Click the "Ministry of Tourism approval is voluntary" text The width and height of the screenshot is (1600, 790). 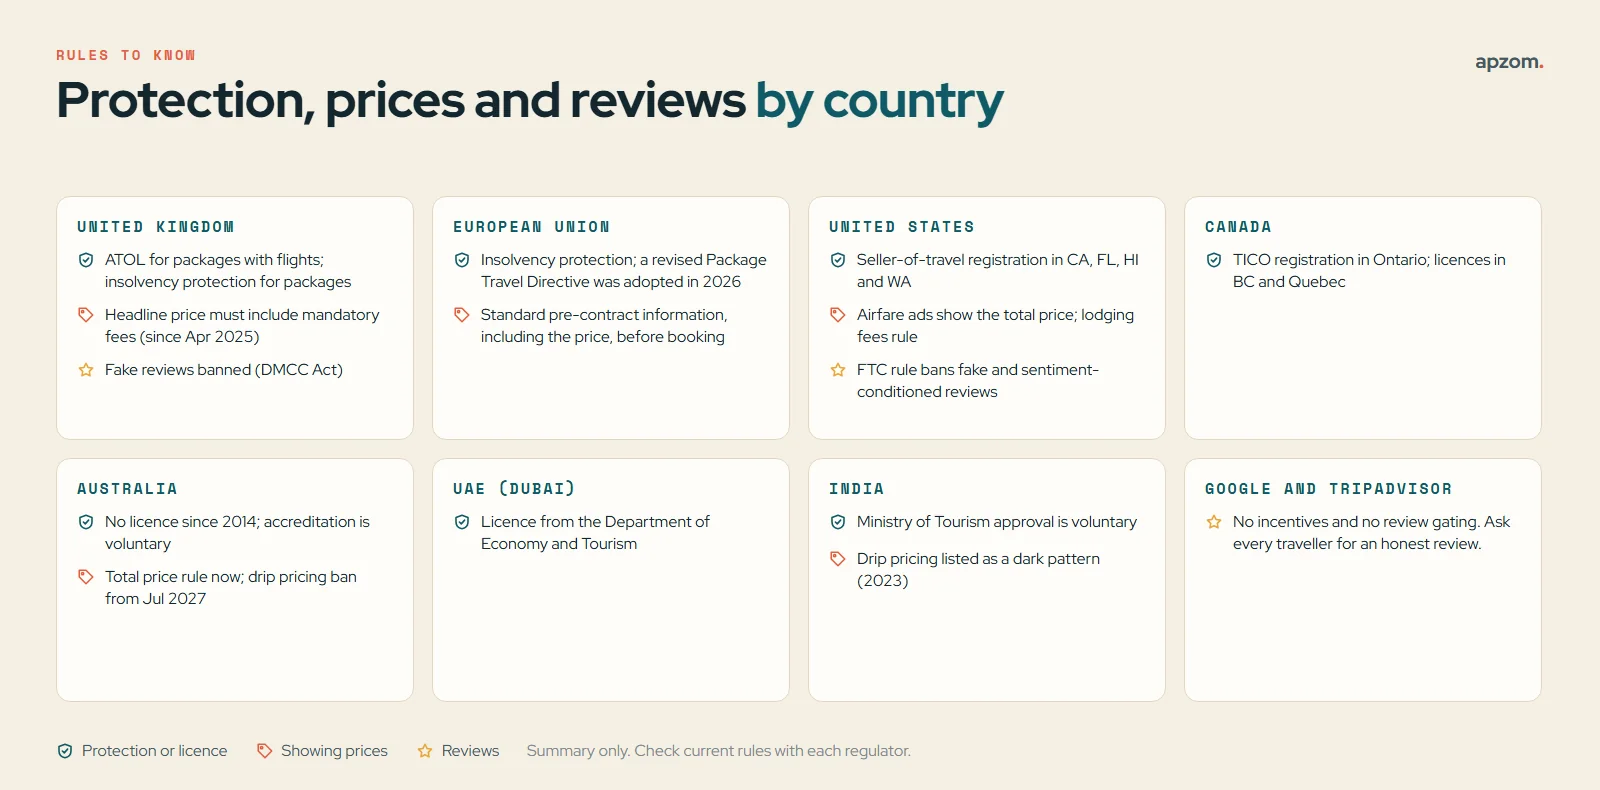(997, 522)
